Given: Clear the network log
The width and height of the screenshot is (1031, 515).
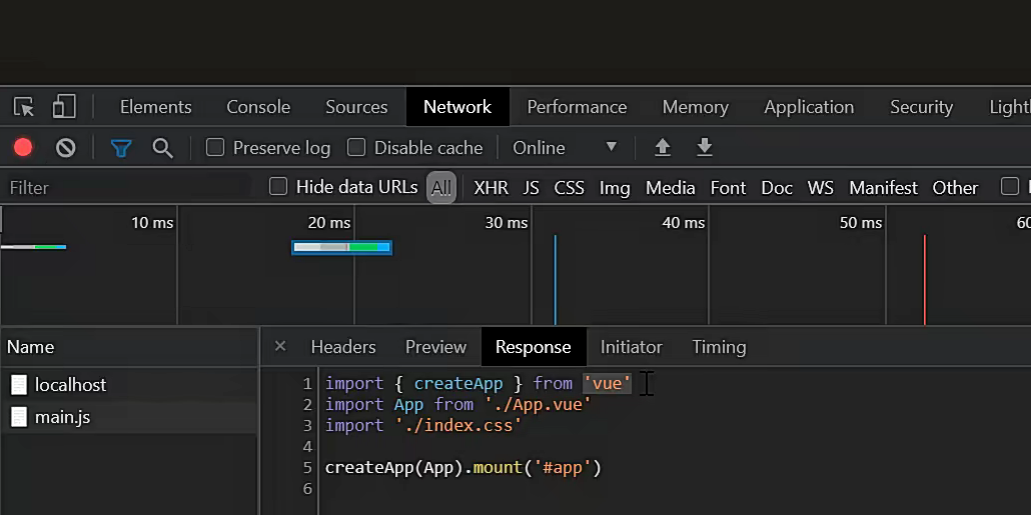Looking at the screenshot, I should click(66, 148).
